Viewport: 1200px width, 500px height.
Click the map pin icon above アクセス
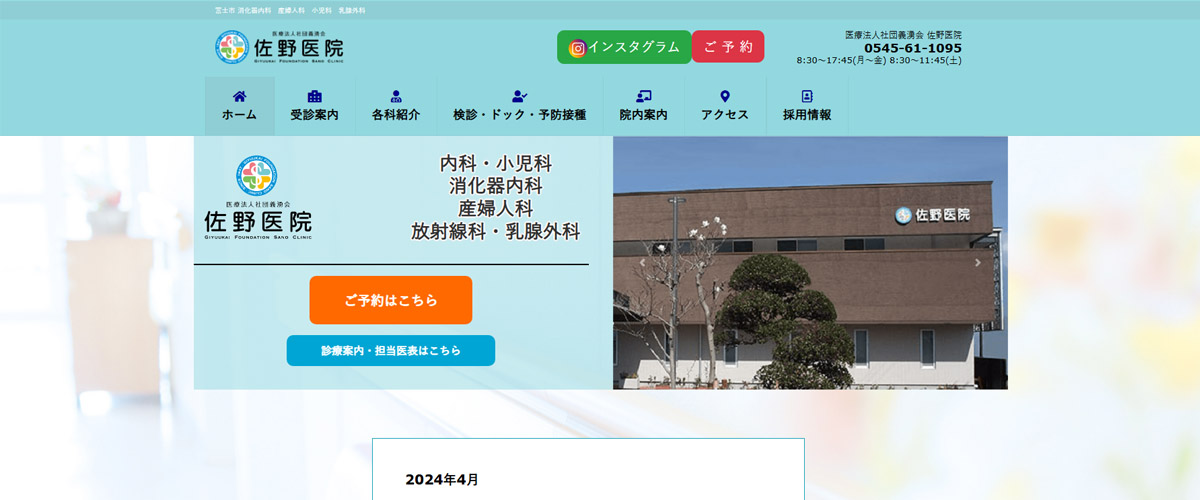[725, 96]
